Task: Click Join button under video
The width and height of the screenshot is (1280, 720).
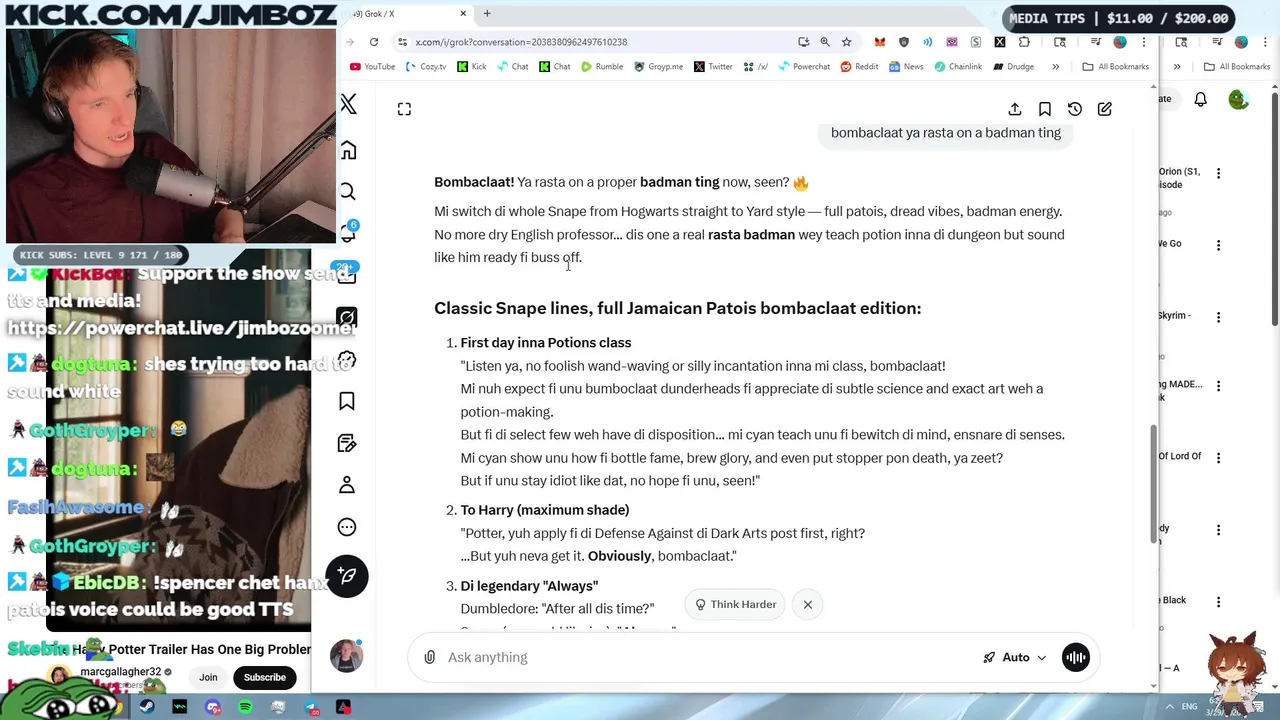Action: tap(208, 677)
